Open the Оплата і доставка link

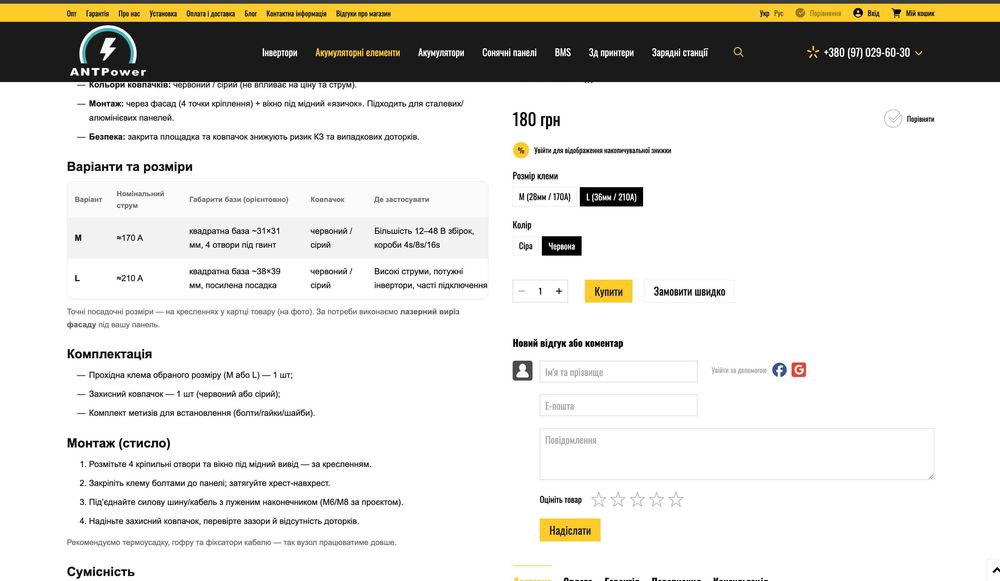tap(210, 13)
